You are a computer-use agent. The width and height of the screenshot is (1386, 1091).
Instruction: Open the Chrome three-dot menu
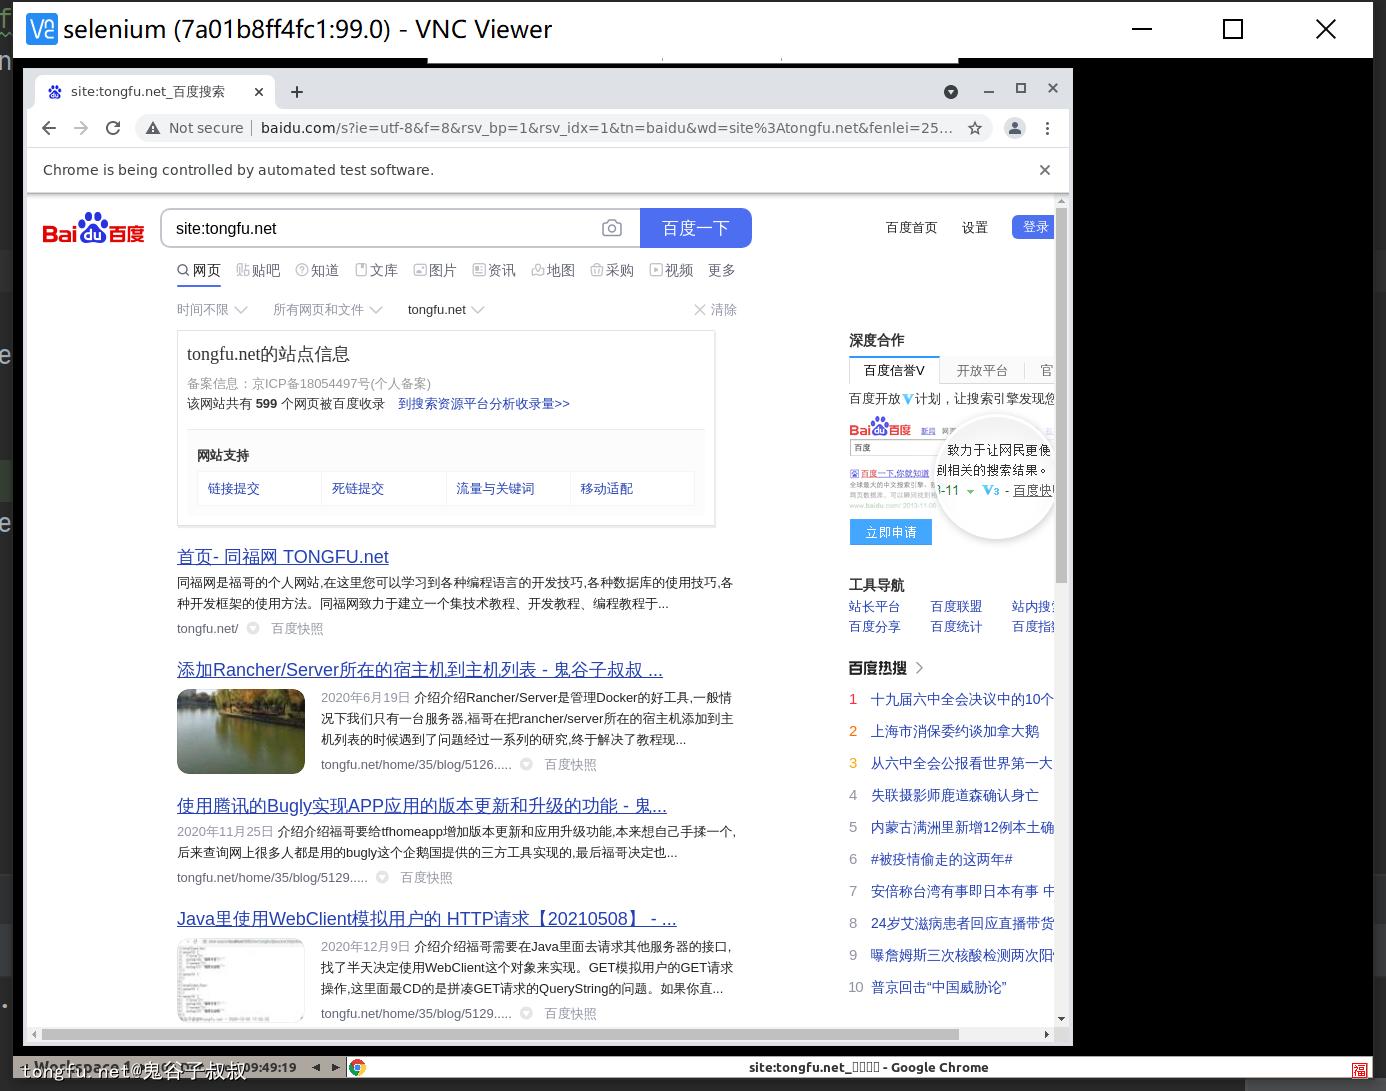[x=1047, y=128]
